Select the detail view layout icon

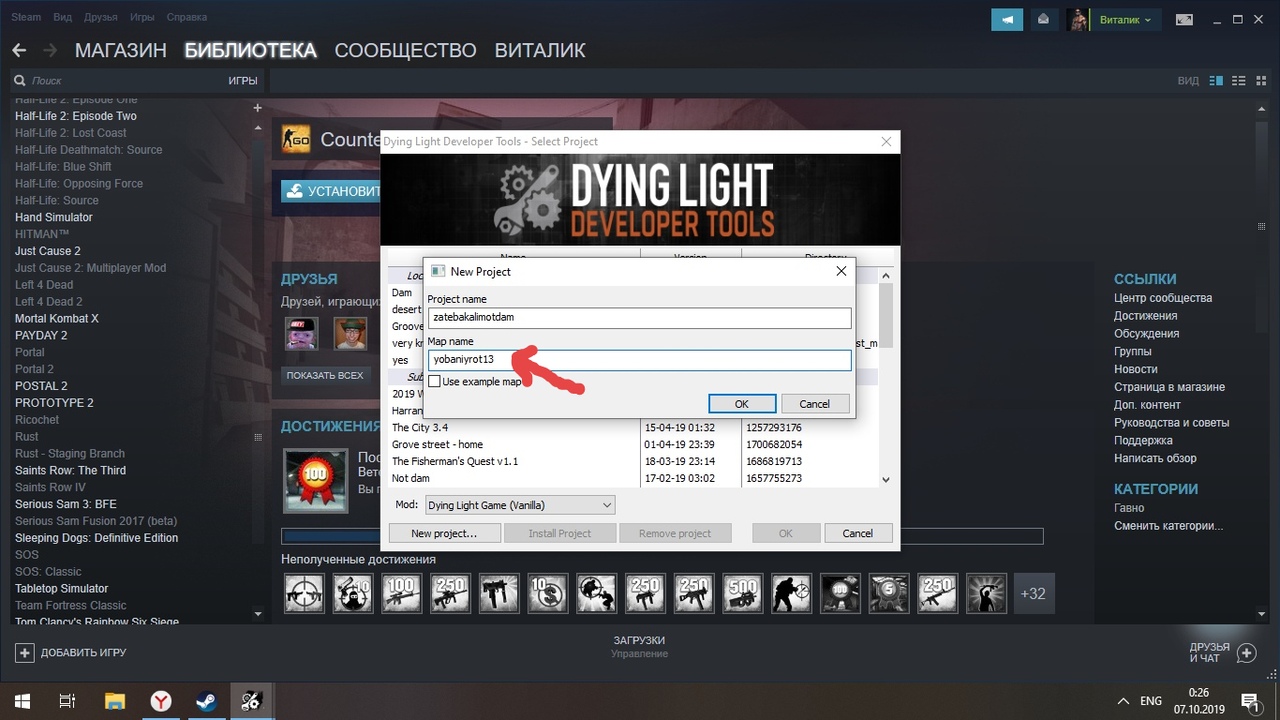[x=1216, y=80]
